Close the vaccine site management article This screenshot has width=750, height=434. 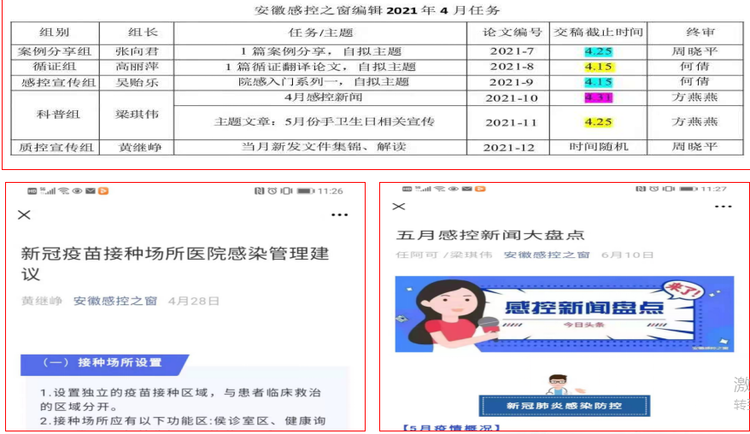click(25, 215)
